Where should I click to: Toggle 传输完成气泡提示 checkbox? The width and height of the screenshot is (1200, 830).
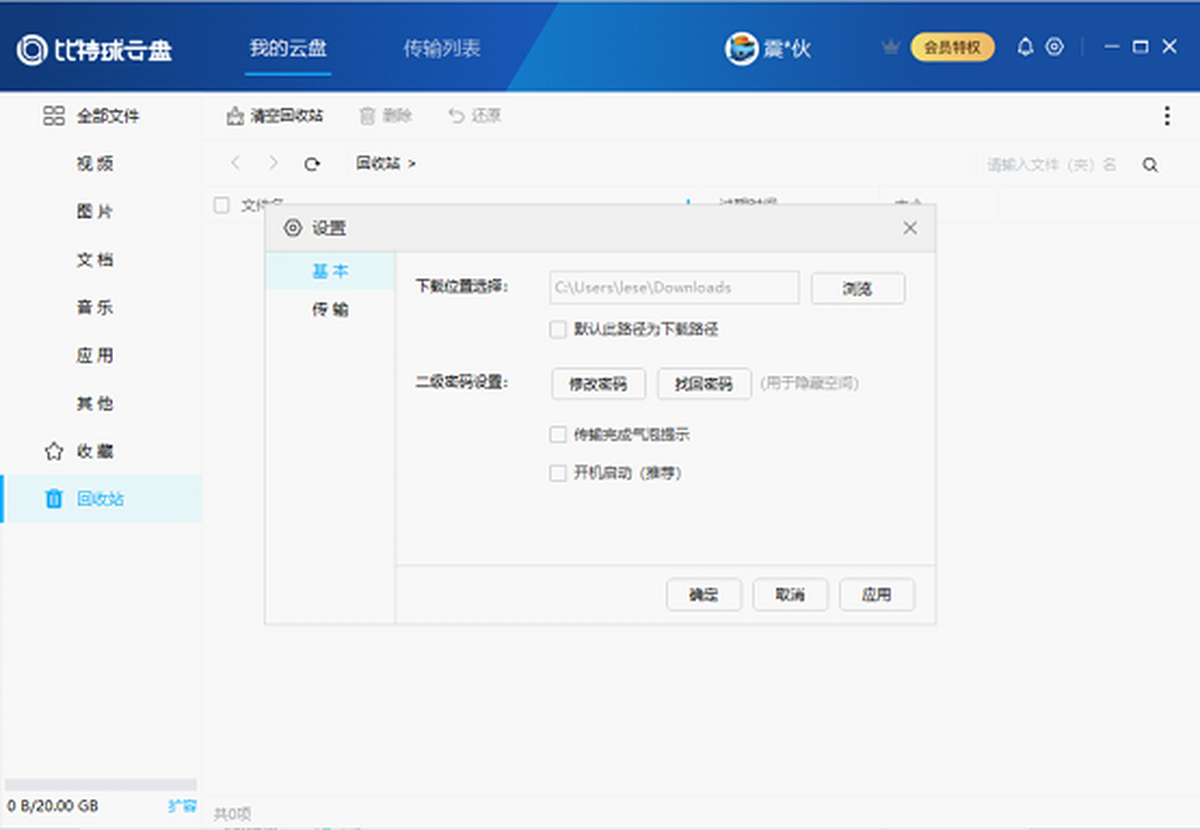558,435
